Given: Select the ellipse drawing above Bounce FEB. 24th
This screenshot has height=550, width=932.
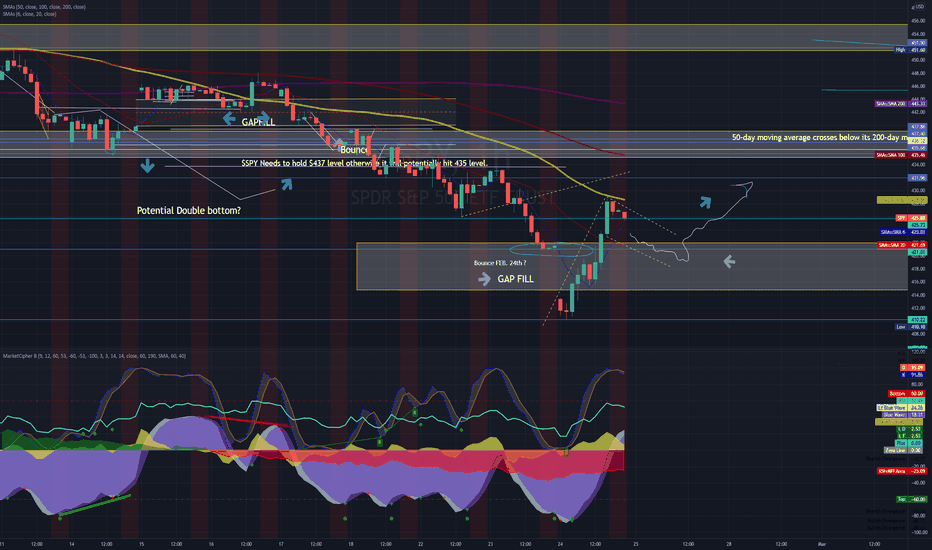Looking at the screenshot, I should pos(552,249).
